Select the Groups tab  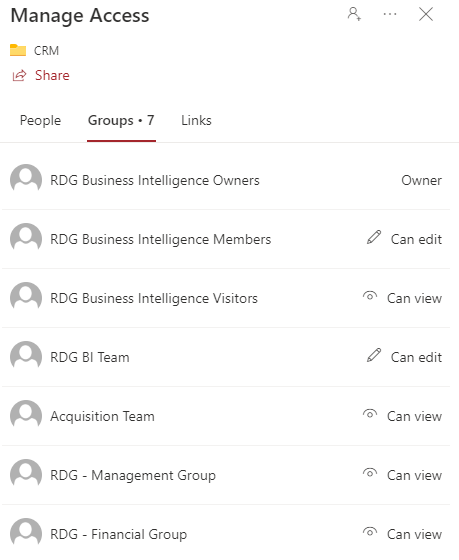pos(121,120)
